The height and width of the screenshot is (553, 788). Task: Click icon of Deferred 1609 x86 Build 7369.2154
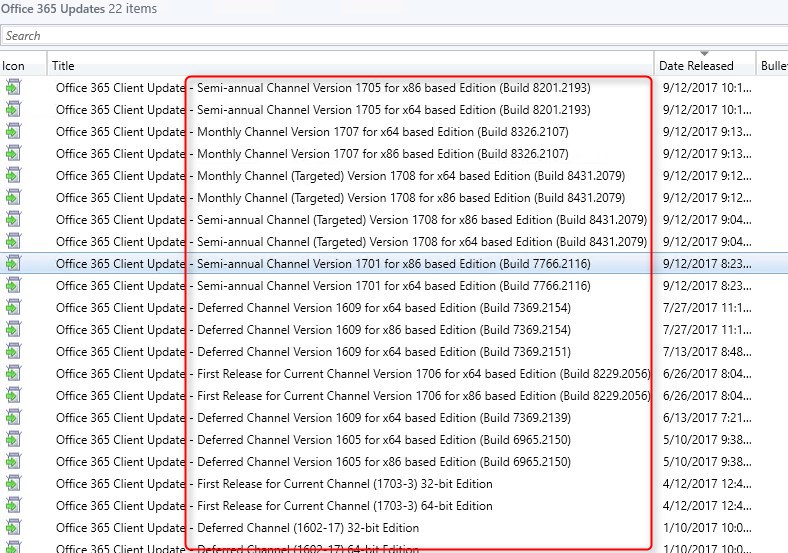(x=13, y=330)
